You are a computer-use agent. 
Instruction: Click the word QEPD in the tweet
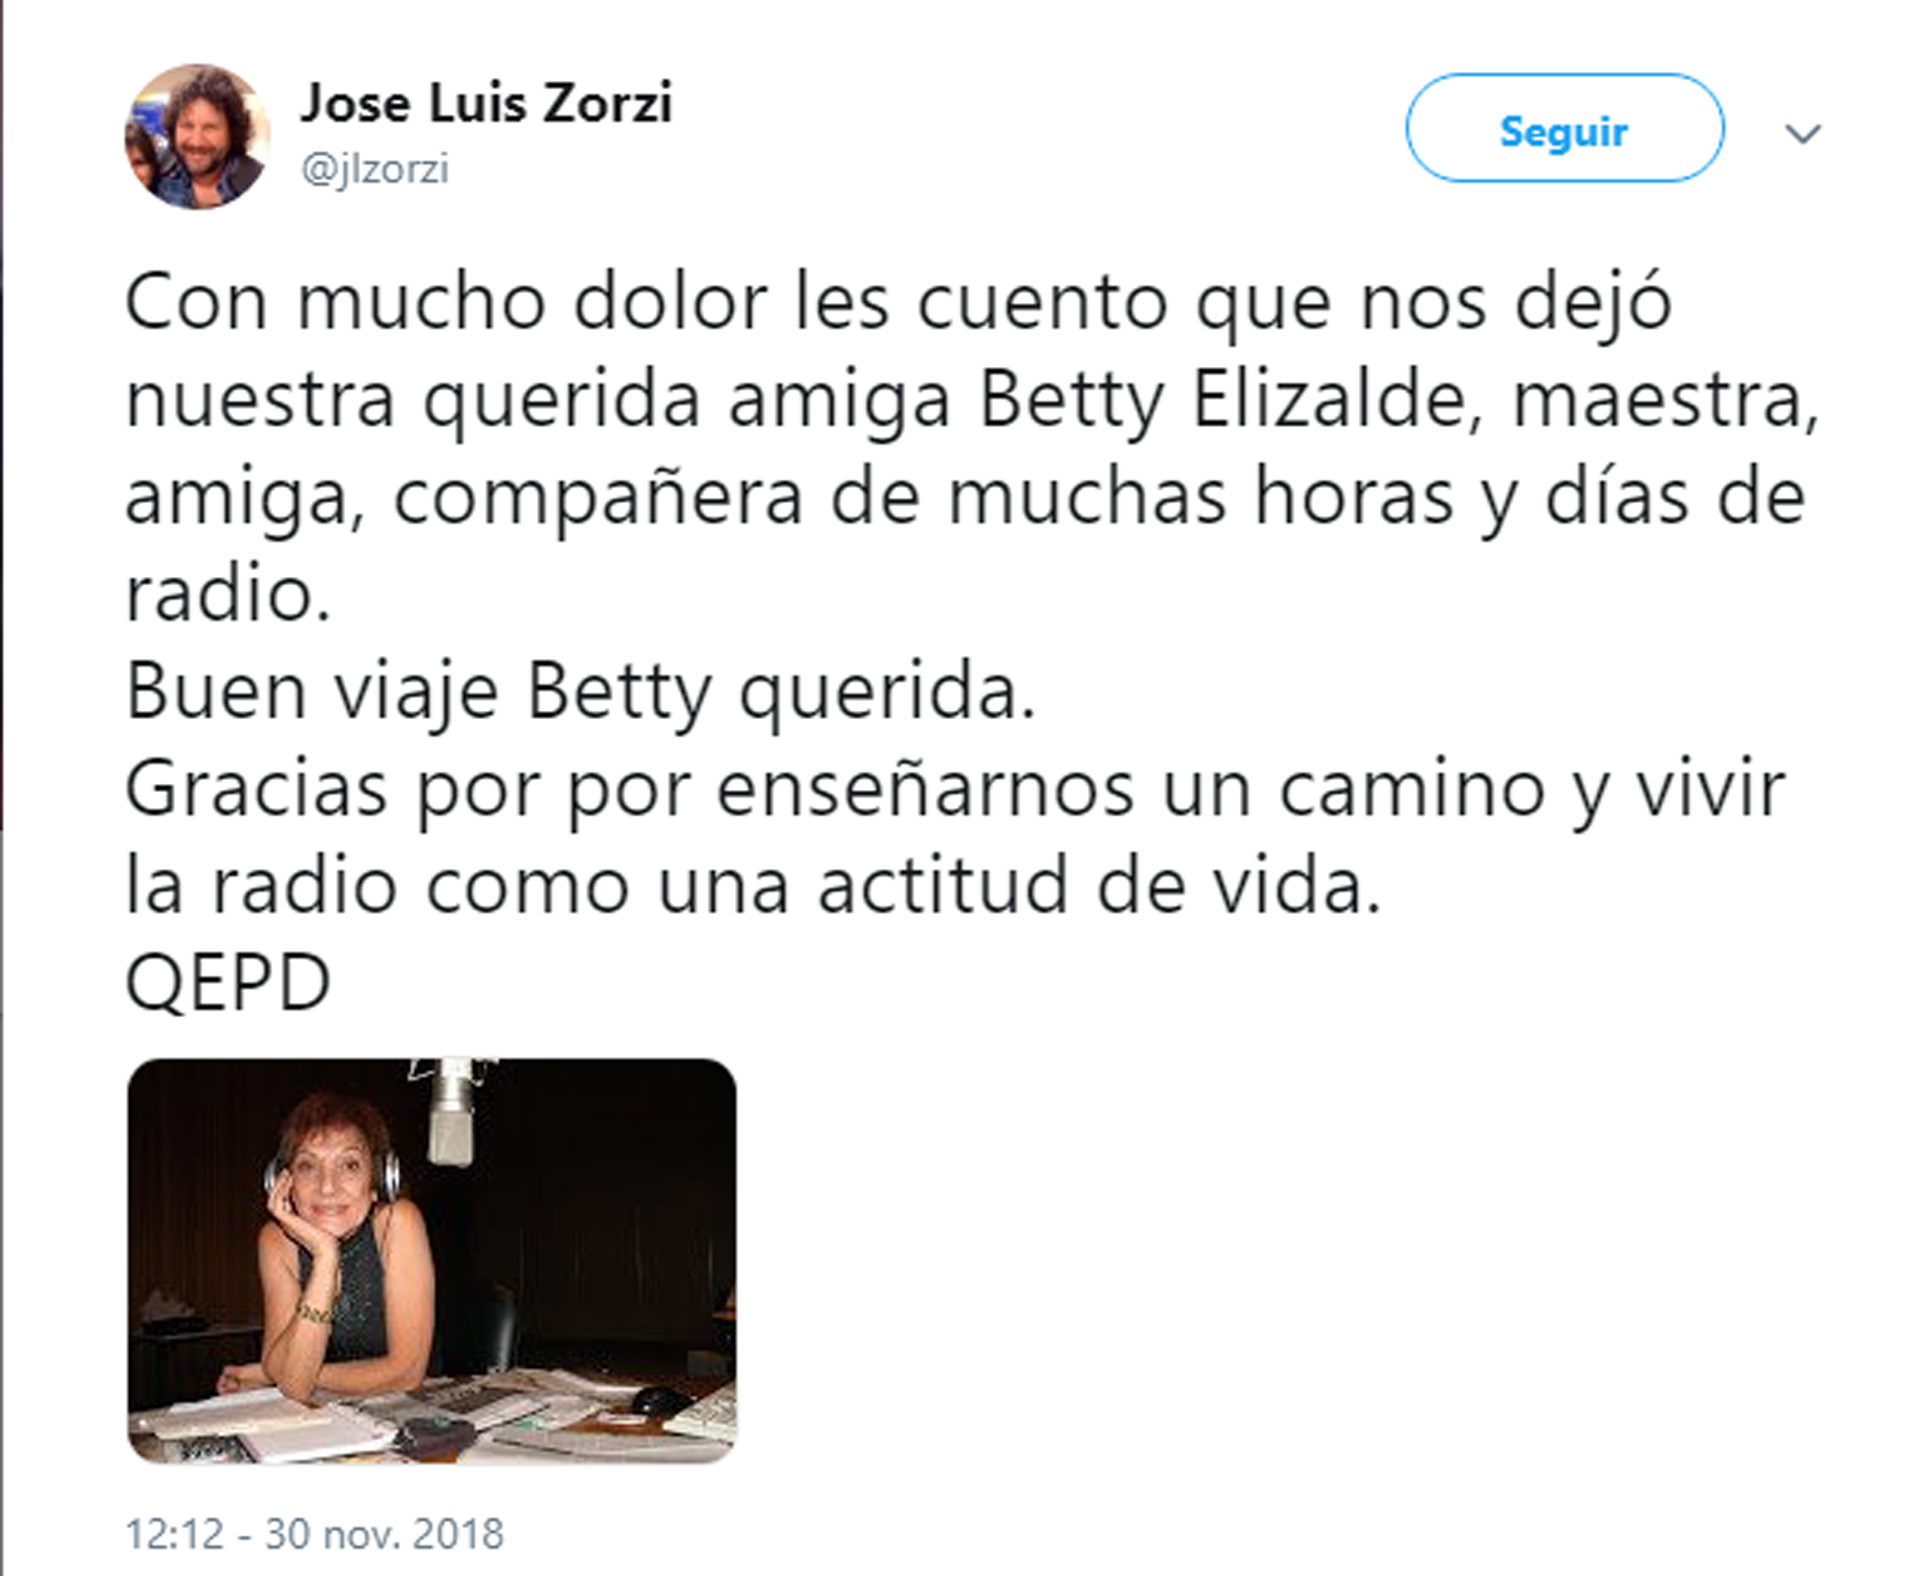point(228,983)
